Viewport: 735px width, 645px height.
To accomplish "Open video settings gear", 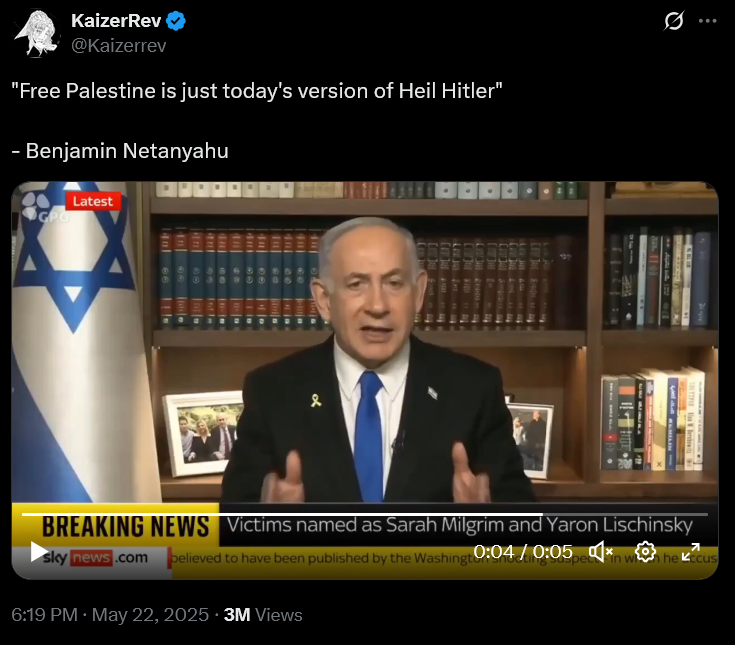I will click(645, 552).
